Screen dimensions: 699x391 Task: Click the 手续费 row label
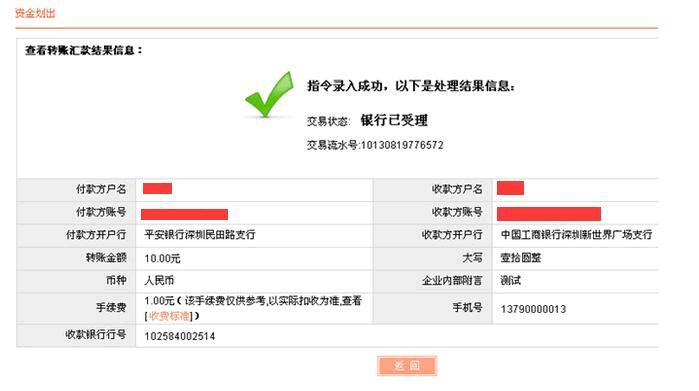pyautogui.click(x=111, y=307)
